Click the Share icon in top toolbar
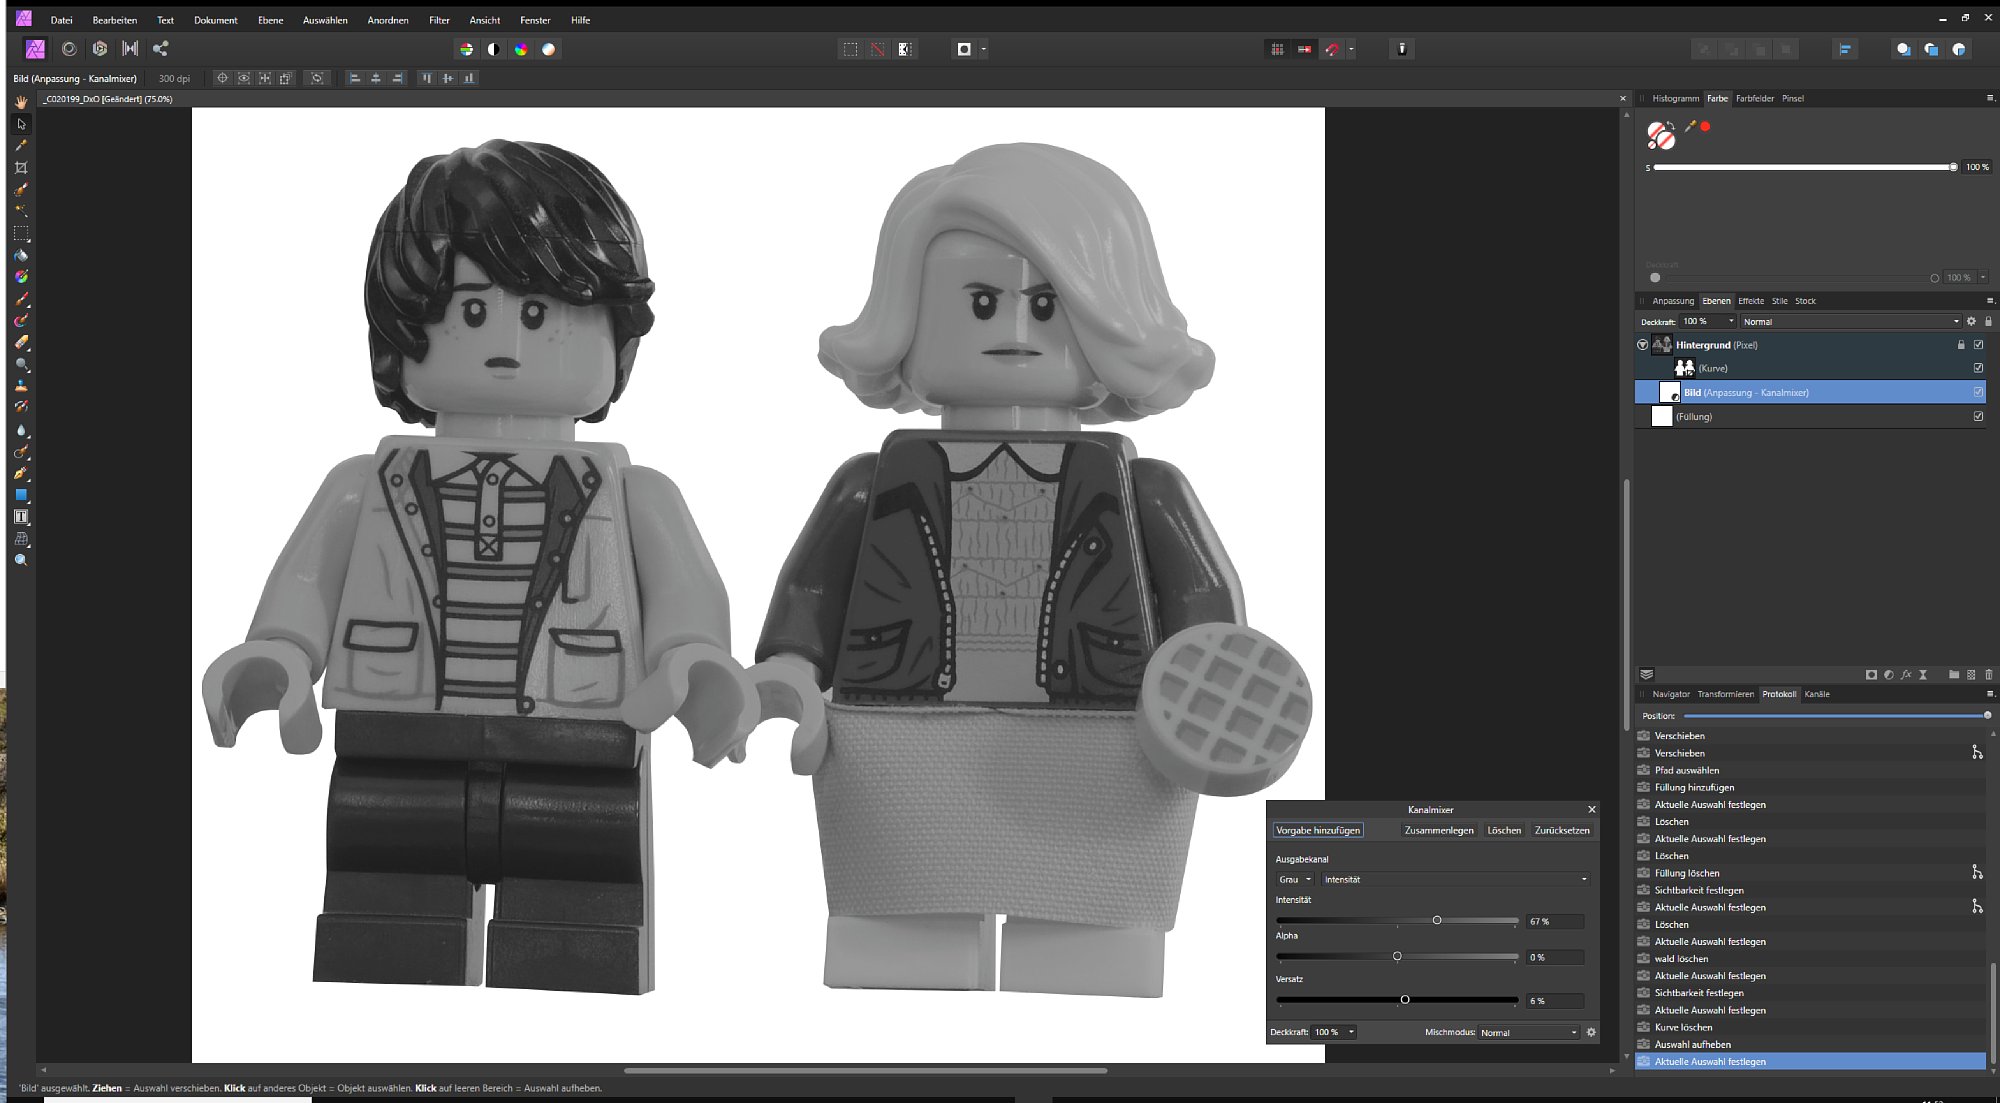 click(x=160, y=48)
